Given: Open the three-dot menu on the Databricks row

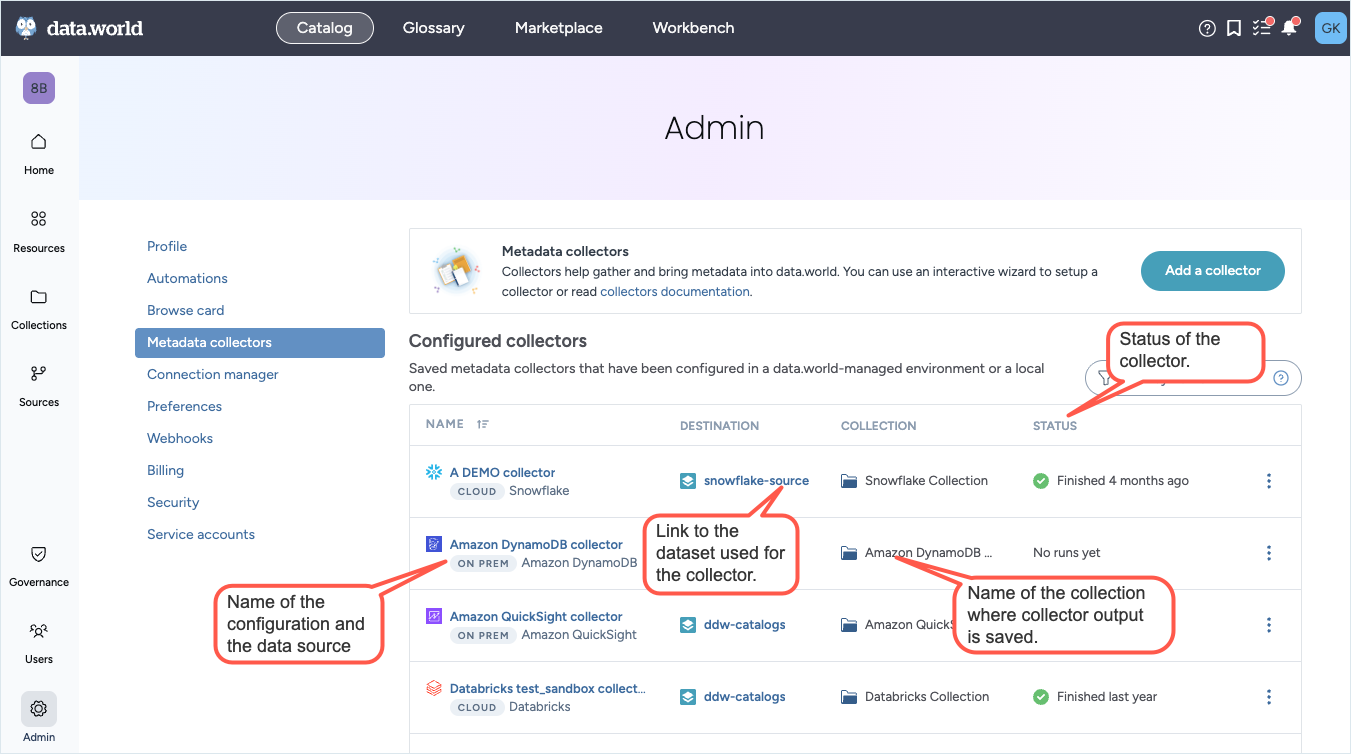Looking at the screenshot, I should click(x=1268, y=697).
